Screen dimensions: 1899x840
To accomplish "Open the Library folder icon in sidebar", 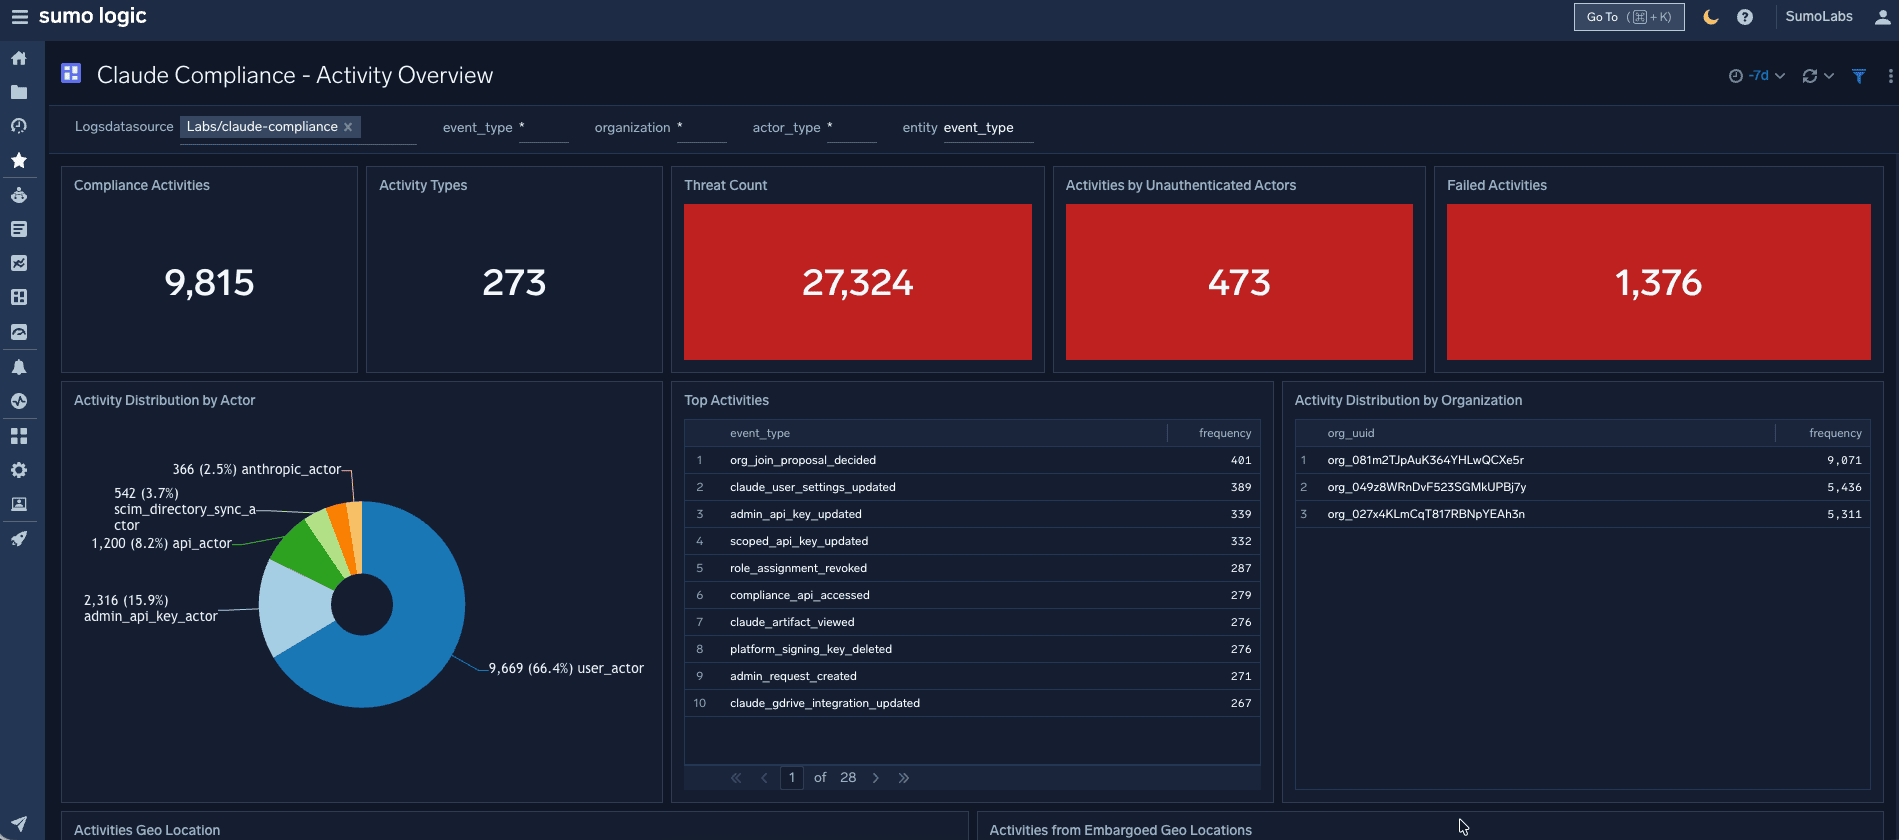I will pyautogui.click(x=19, y=92).
